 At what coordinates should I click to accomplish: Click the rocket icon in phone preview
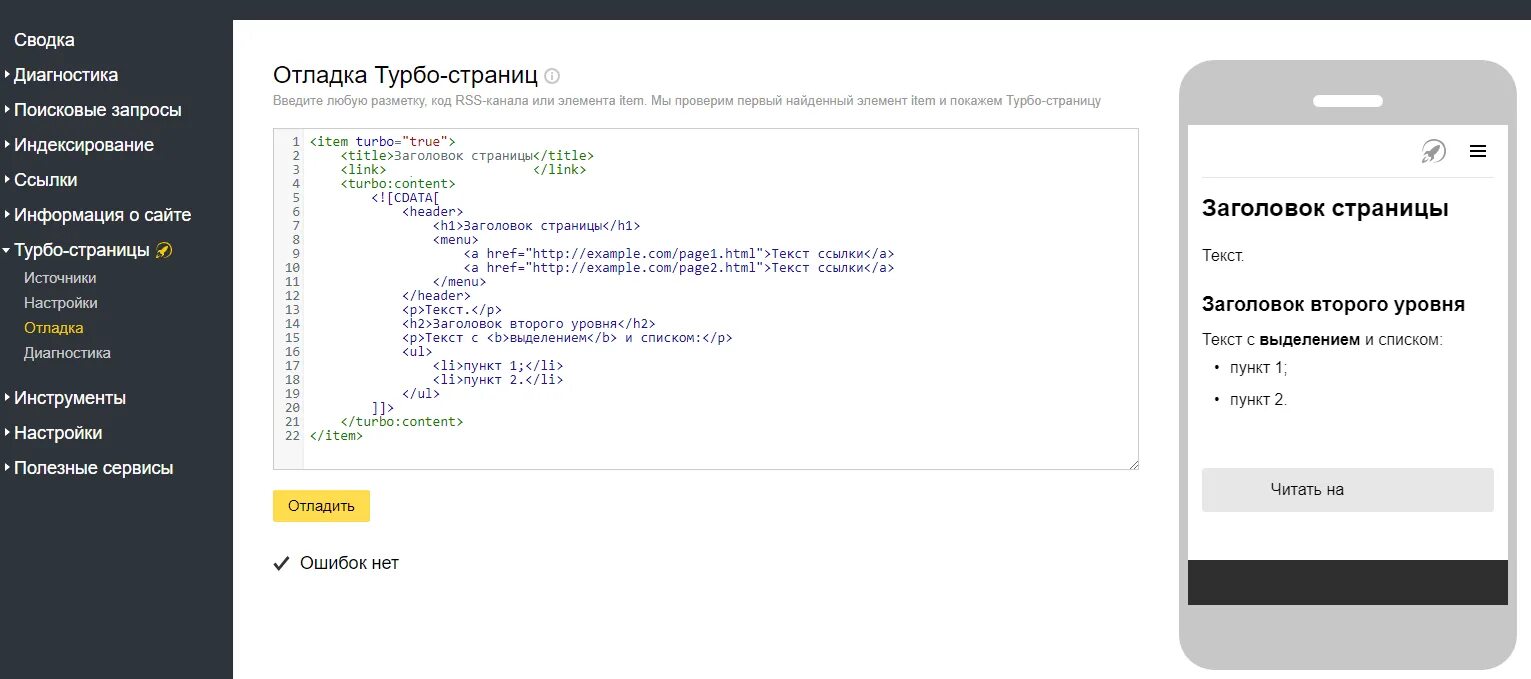point(1433,151)
